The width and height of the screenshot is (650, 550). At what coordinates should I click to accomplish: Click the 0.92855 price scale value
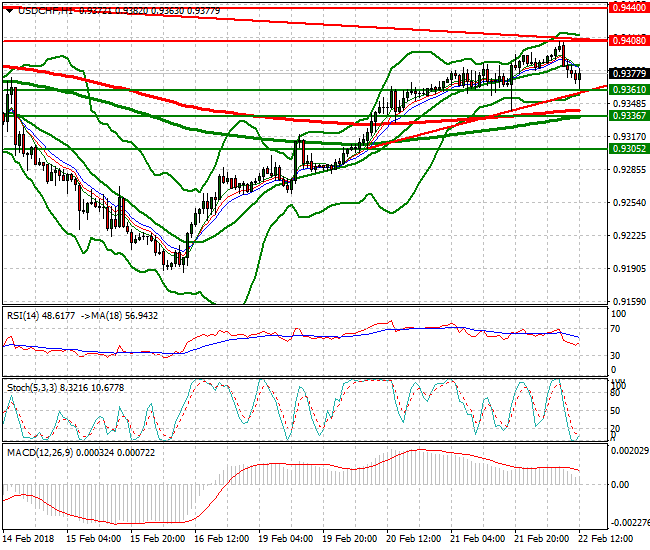[629, 170]
